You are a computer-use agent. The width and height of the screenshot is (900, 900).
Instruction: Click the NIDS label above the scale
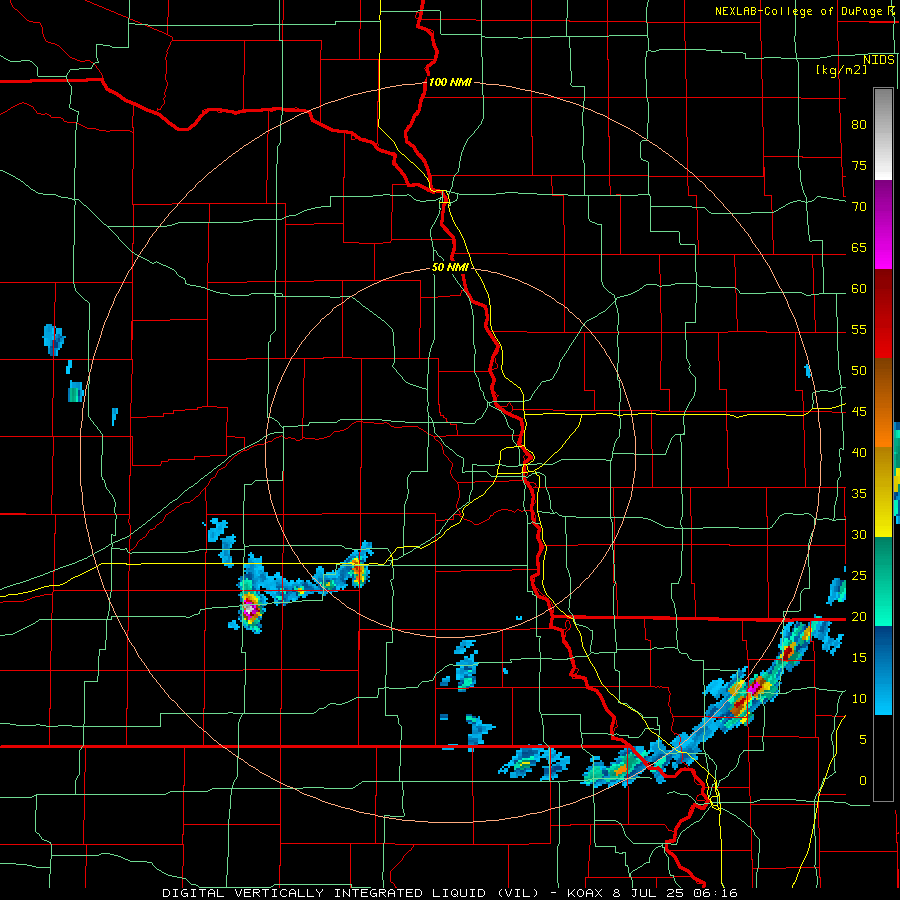(x=879, y=60)
